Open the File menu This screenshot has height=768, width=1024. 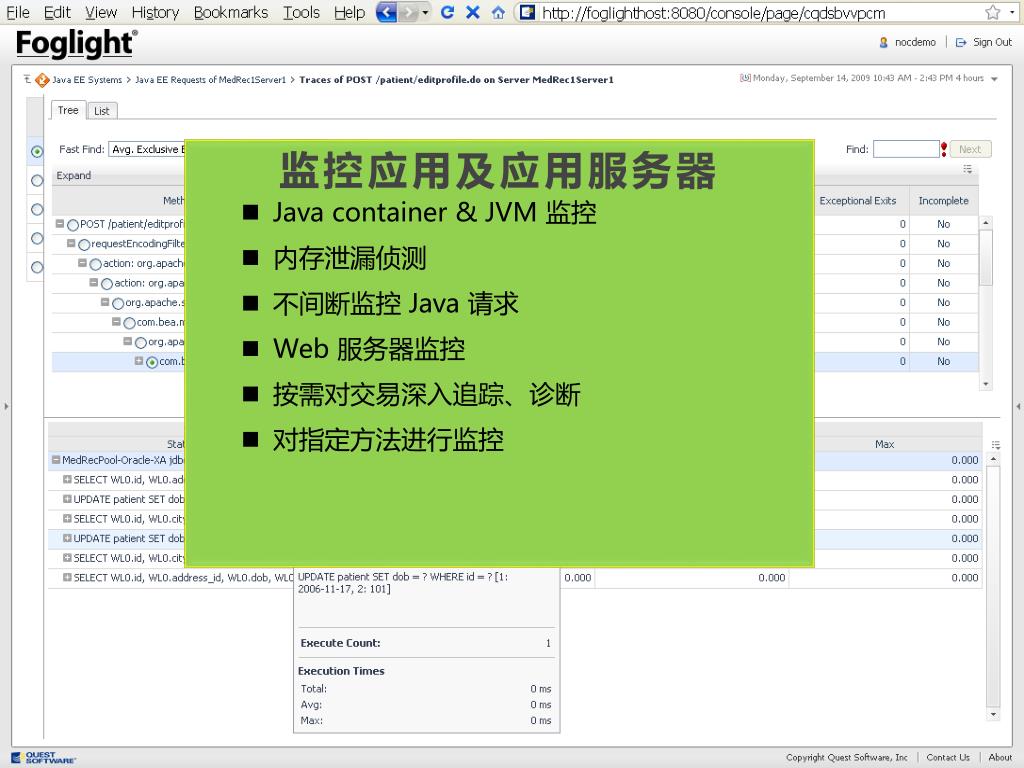[x=18, y=12]
